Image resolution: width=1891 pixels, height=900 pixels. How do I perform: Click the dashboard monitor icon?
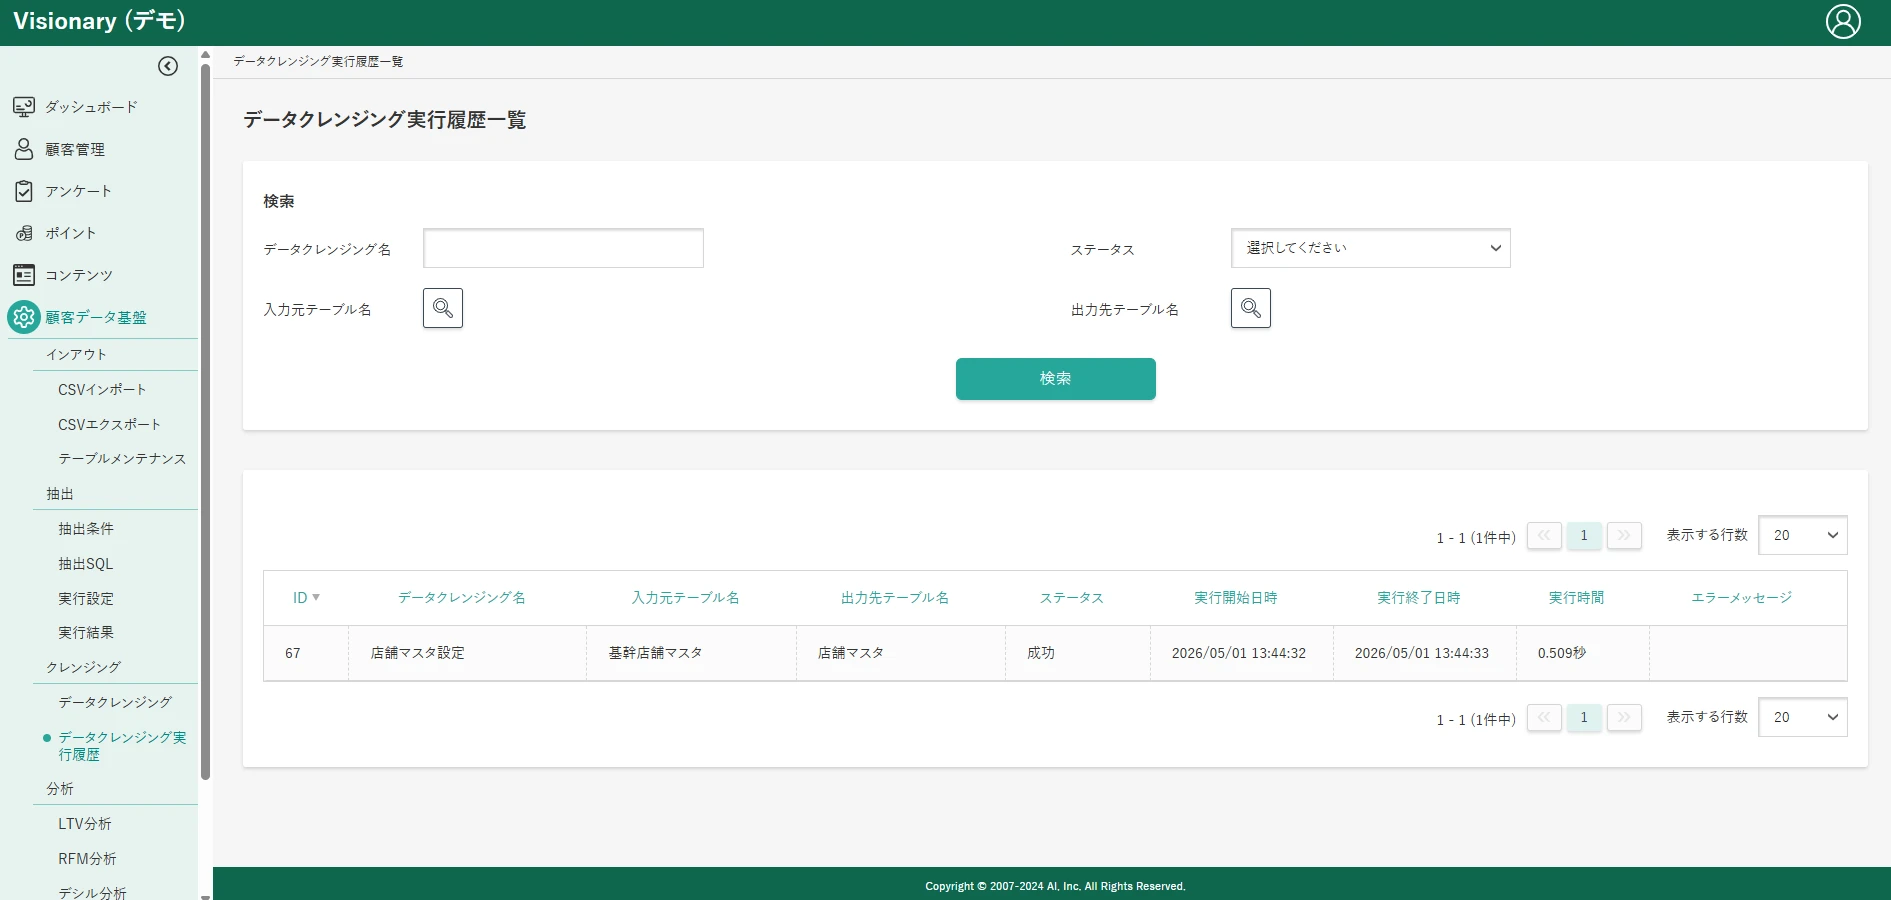click(x=24, y=107)
